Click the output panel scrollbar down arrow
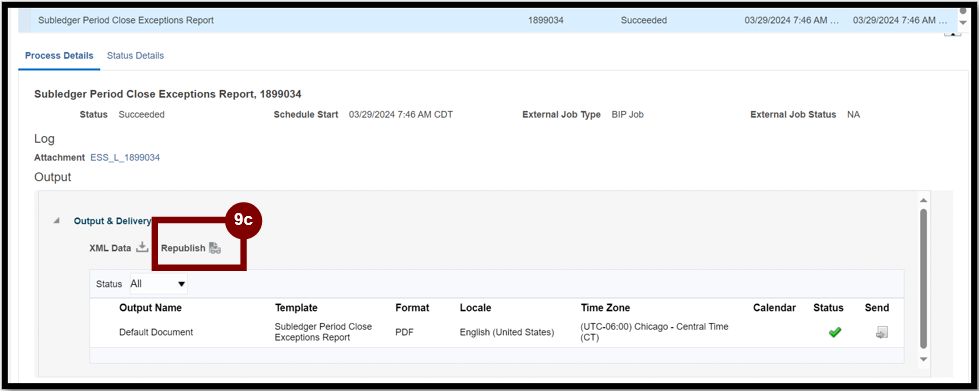 tap(923, 359)
